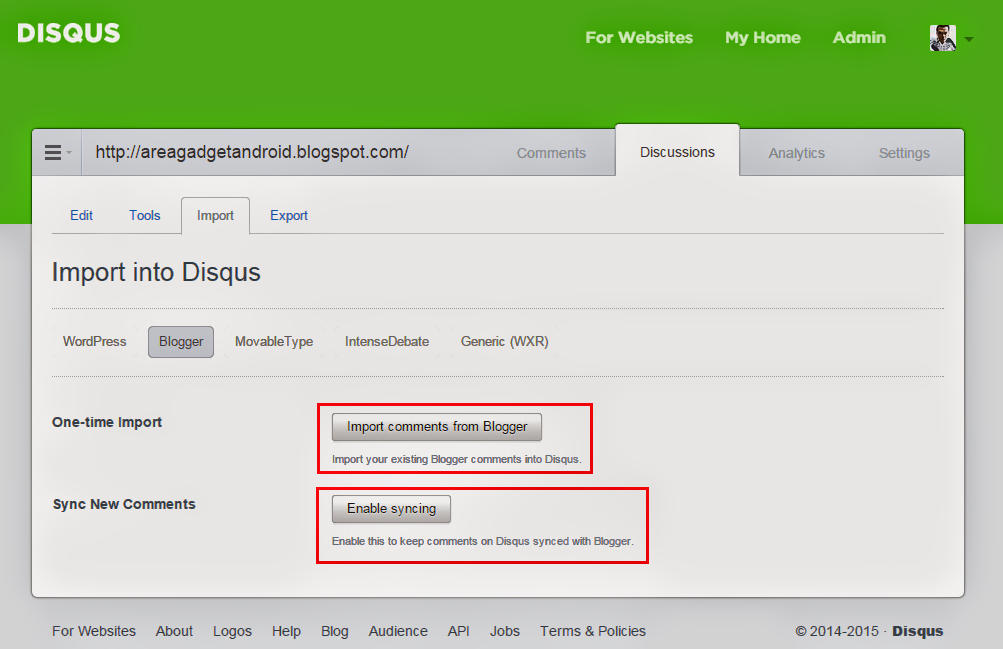Click the Enable syncing button
The image size is (1003, 649).
391,508
